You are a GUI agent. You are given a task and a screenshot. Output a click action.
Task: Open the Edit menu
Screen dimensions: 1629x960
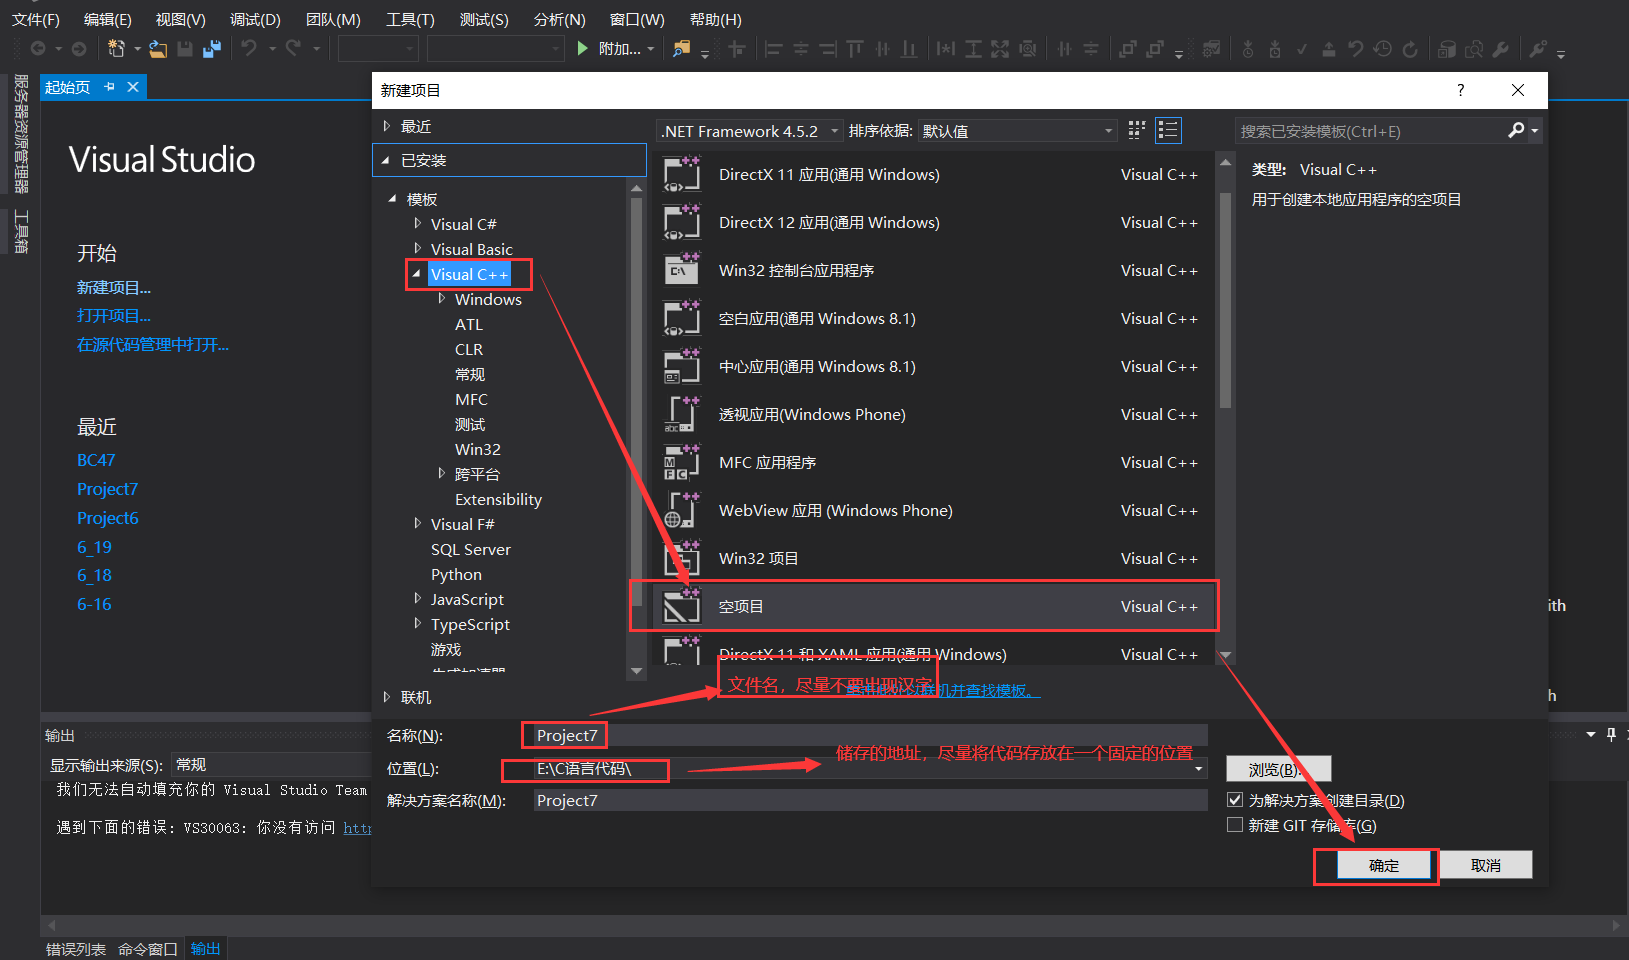107,19
